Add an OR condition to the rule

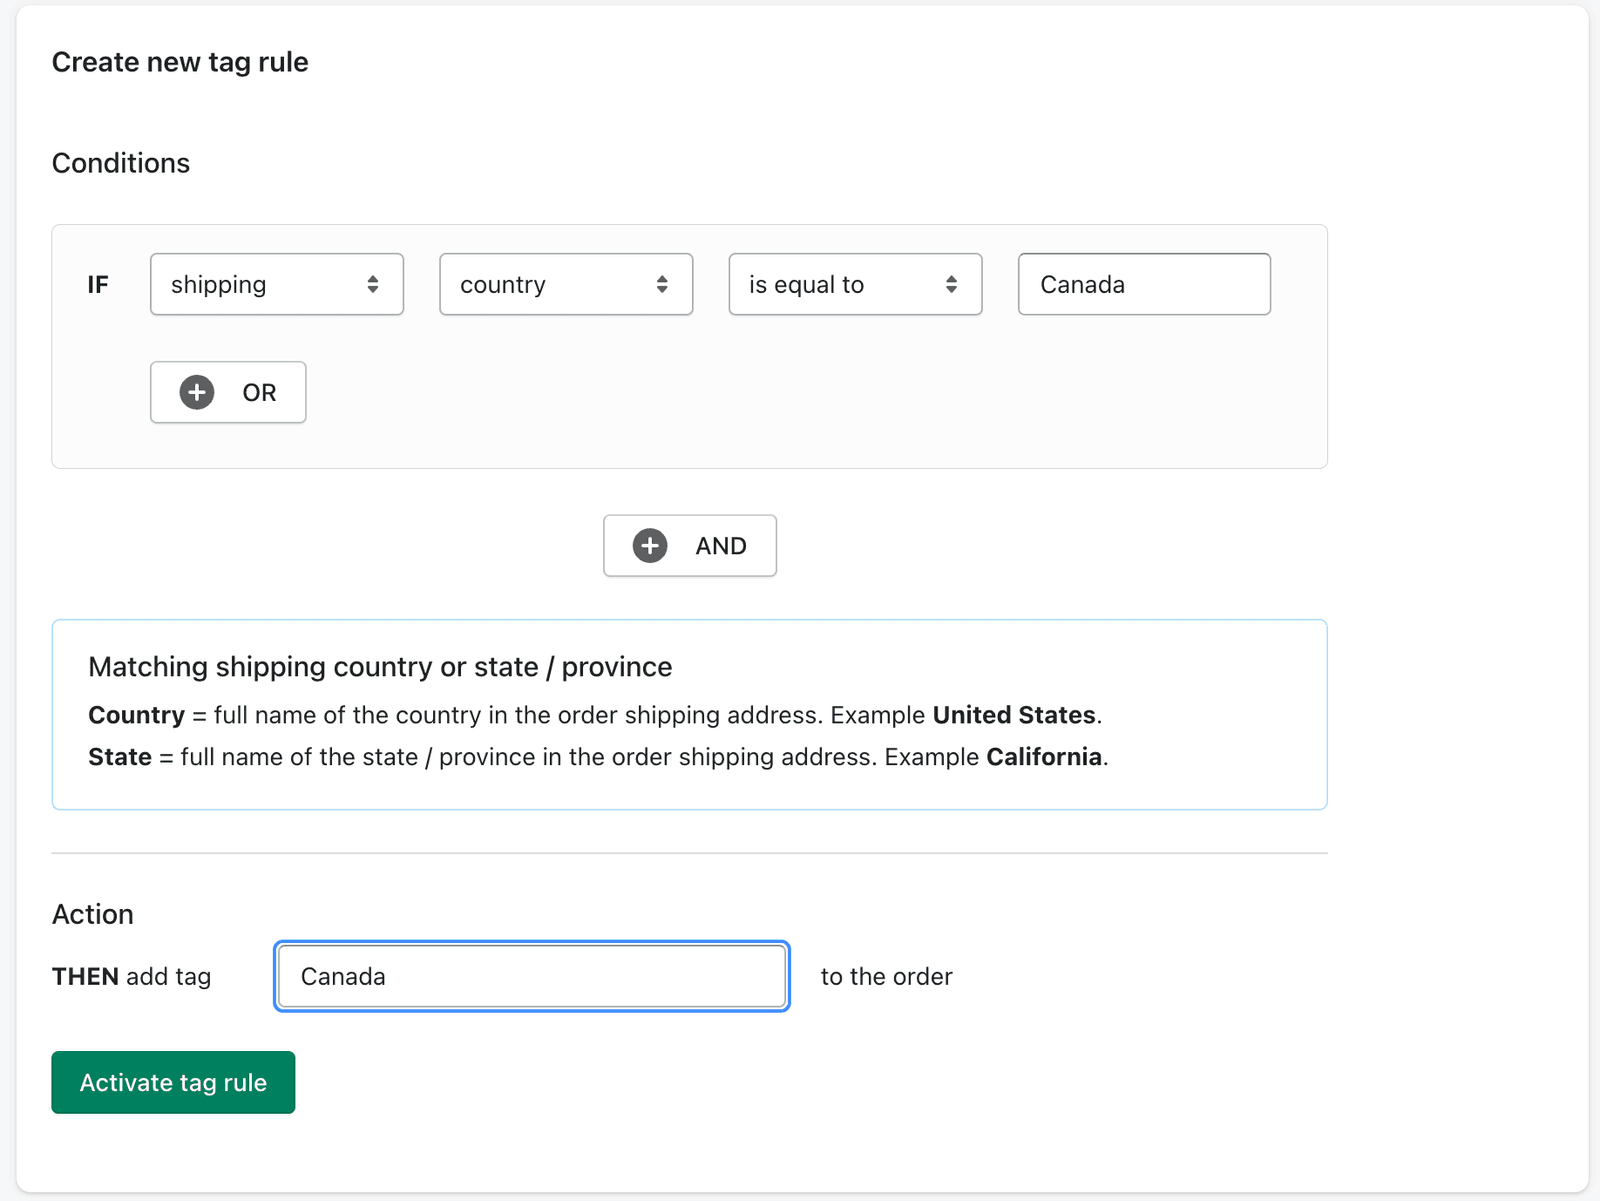click(x=227, y=392)
